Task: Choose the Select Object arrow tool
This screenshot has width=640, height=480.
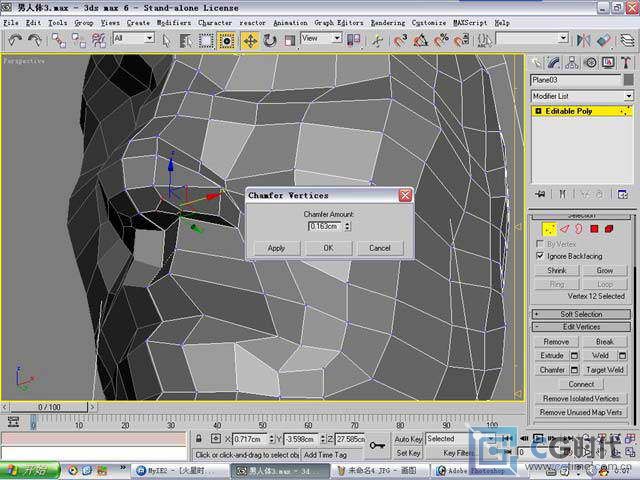Action: point(166,40)
